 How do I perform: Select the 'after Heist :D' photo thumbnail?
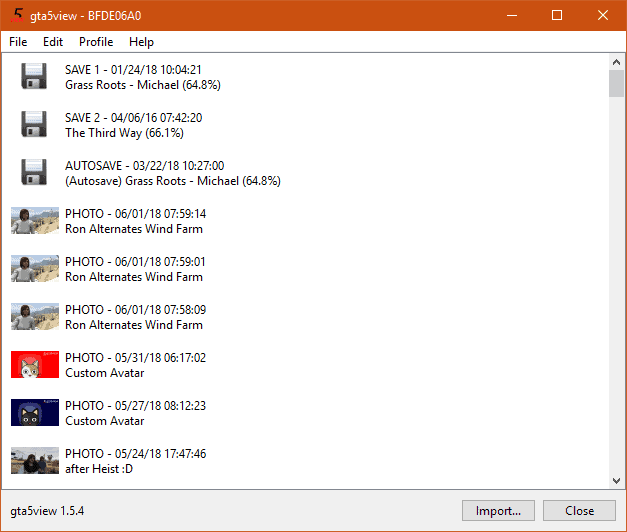tap(35, 460)
